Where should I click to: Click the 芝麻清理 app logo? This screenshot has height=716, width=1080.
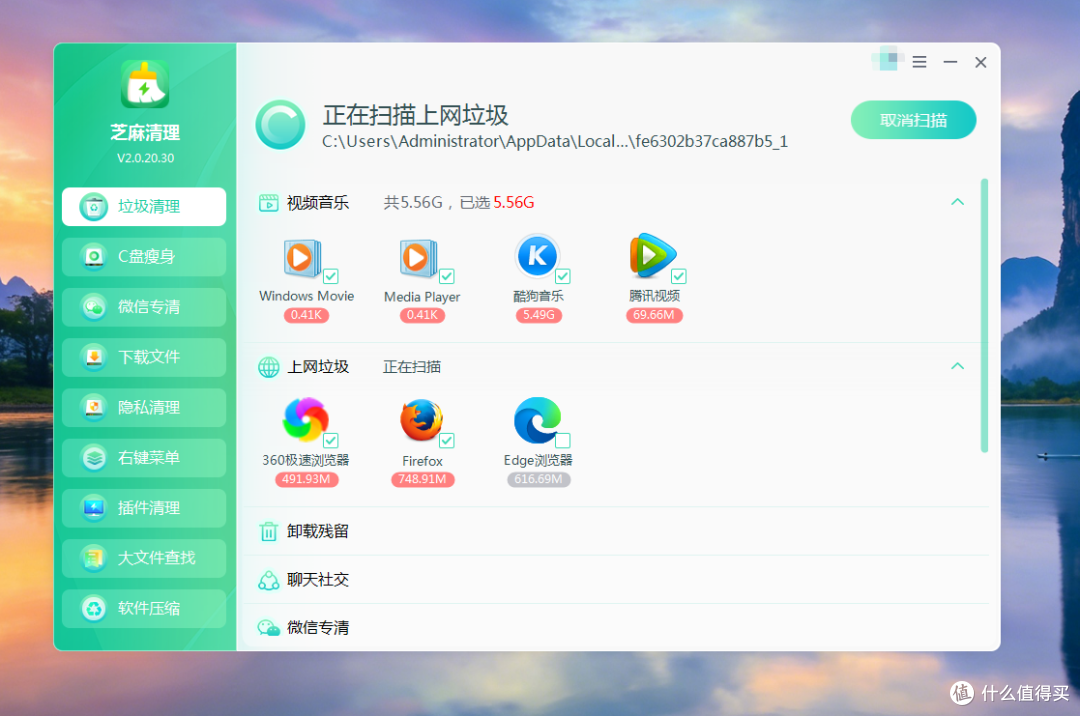tap(145, 84)
